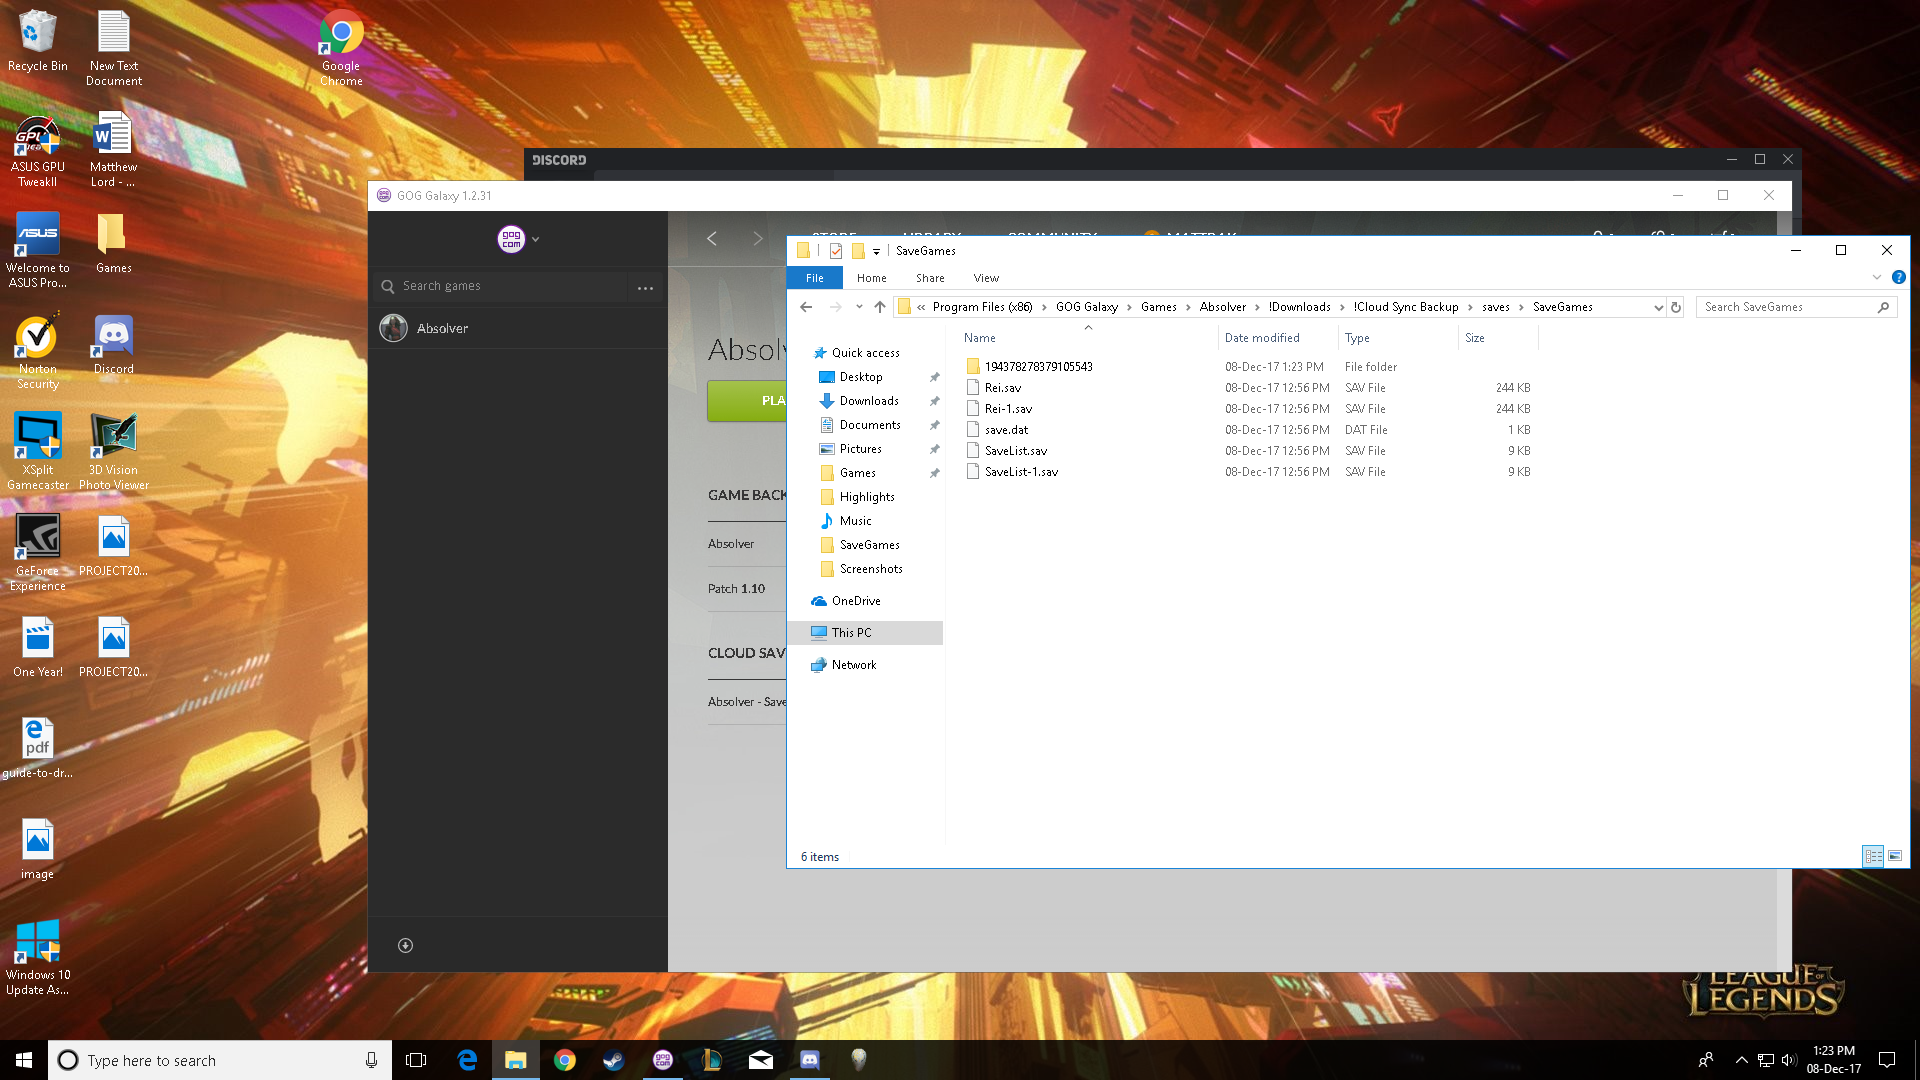This screenshot has width=1920, height=1080.
Task: Open Microsoft Edge from taskbar
Action: click(x=467, y=1060)
